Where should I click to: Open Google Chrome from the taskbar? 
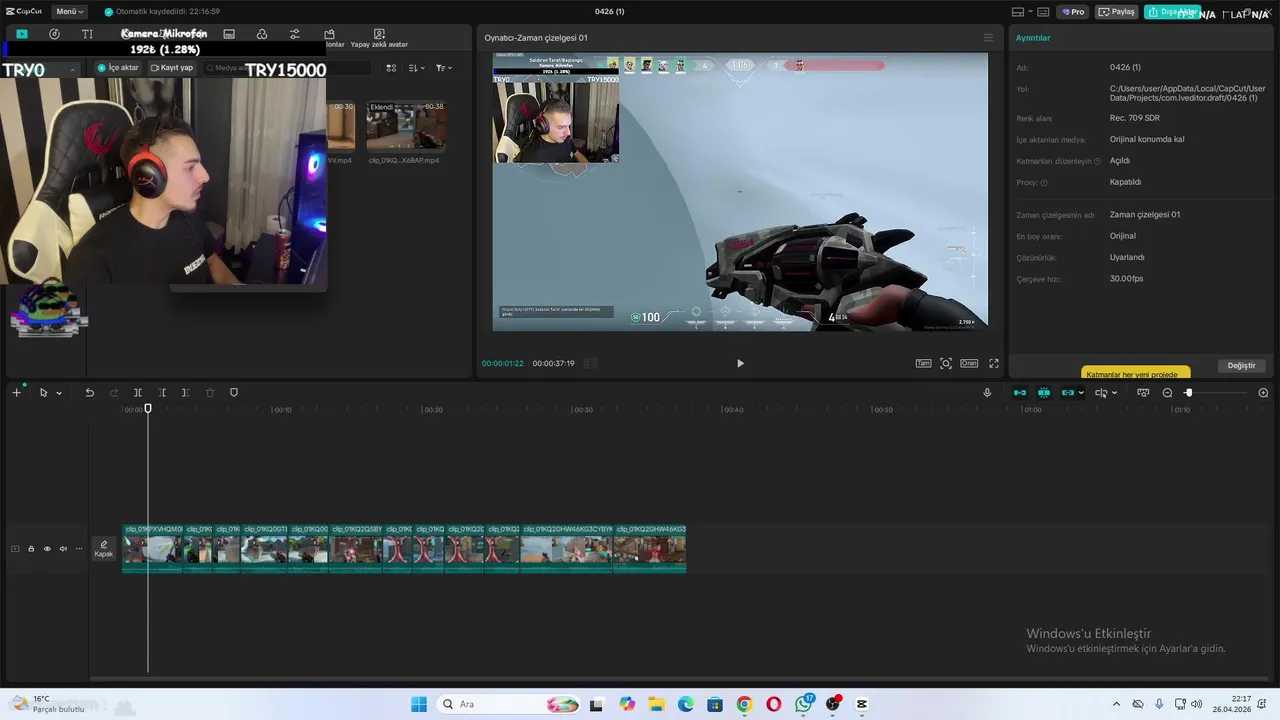(x=744, y=704)
